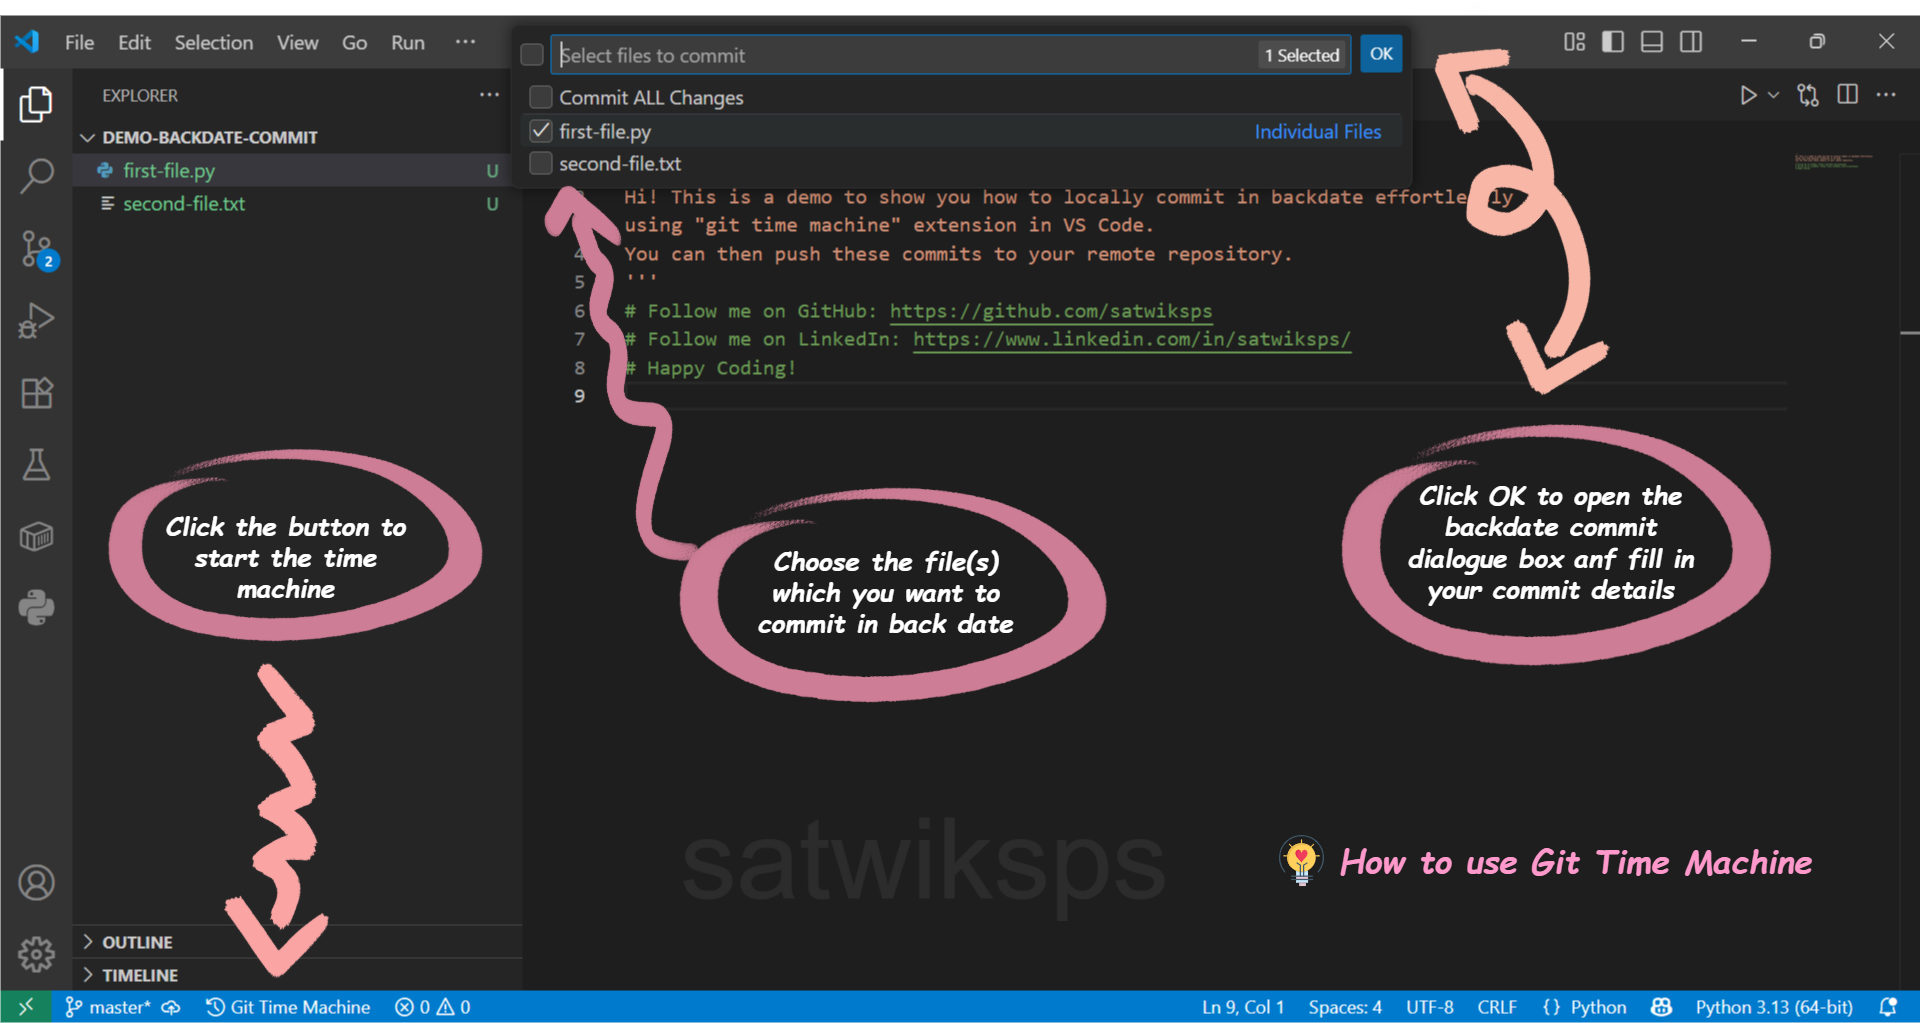Follow the linkedin.com/in/satwiksps link
Viewport: 1920px width, 1023px height.
(x=1131, y=339)
